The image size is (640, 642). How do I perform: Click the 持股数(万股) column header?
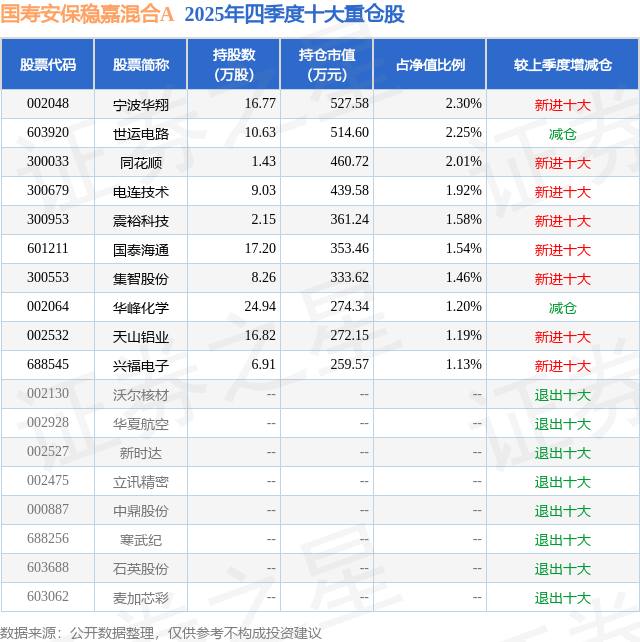pyautogui.click(x=233, y=64)
